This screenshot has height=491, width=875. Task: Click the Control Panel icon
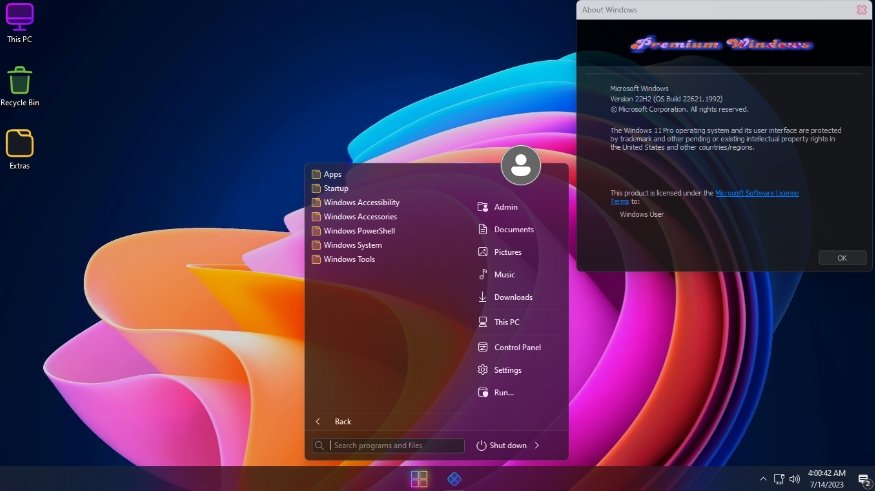pos(483,347)
